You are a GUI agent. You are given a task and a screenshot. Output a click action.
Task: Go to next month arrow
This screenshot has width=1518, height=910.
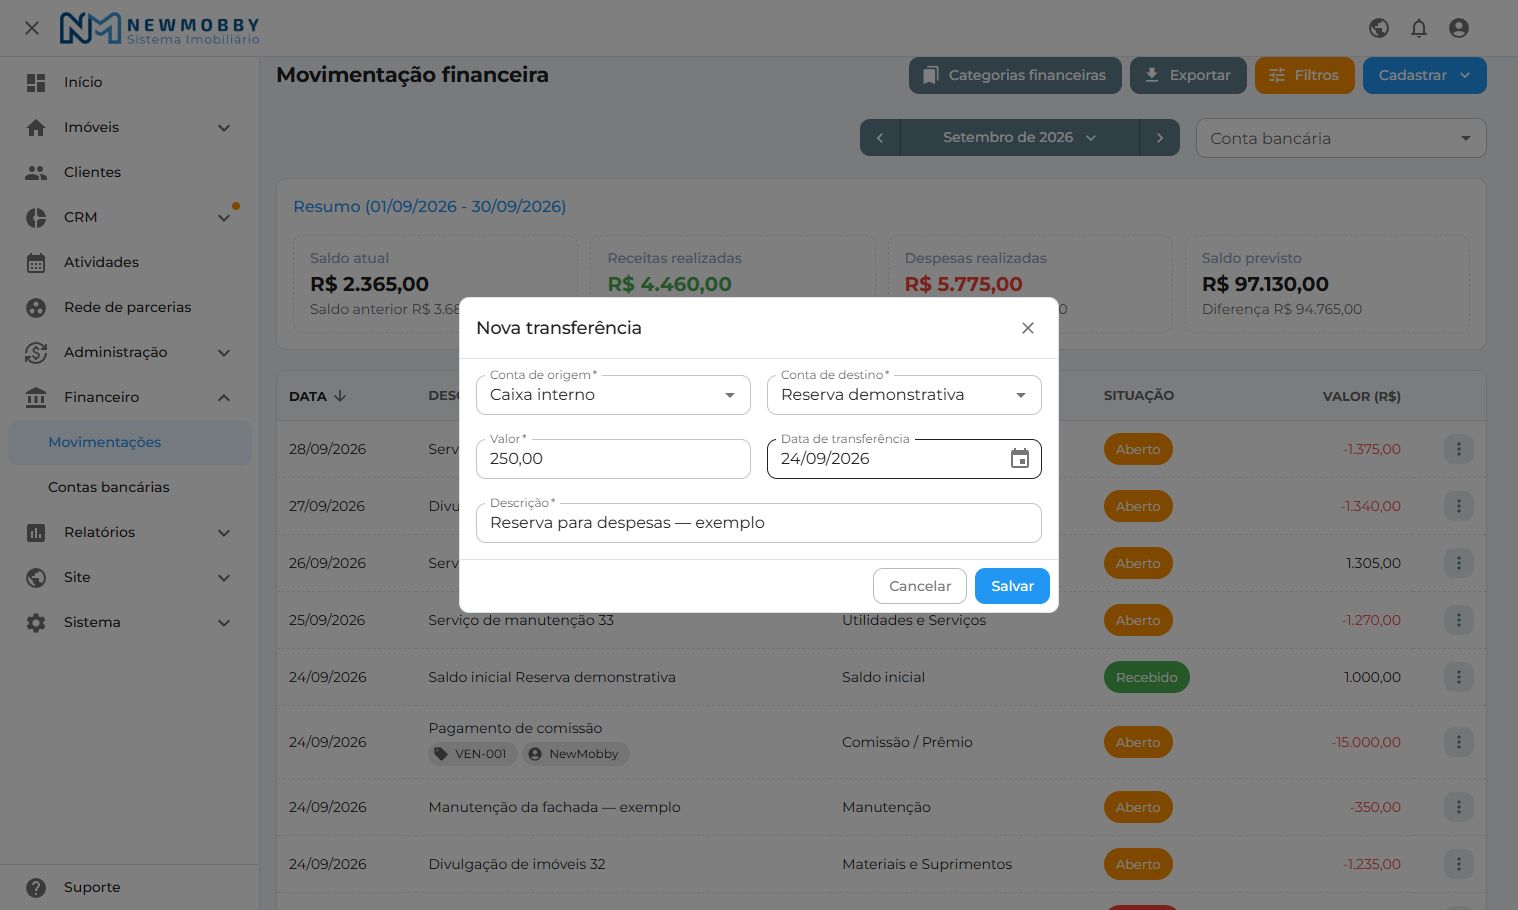coord(1160,138)
